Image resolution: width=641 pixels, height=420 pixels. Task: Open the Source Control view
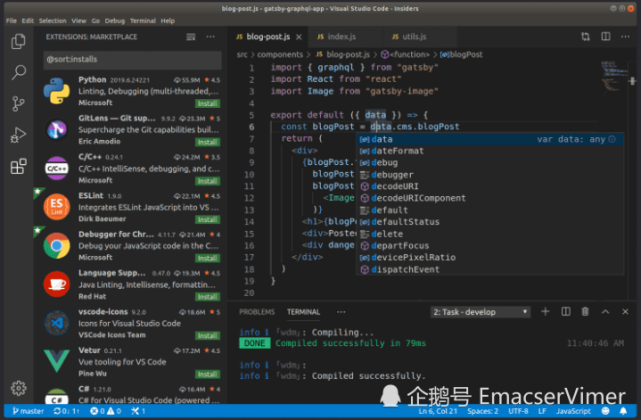pos(18,104)
